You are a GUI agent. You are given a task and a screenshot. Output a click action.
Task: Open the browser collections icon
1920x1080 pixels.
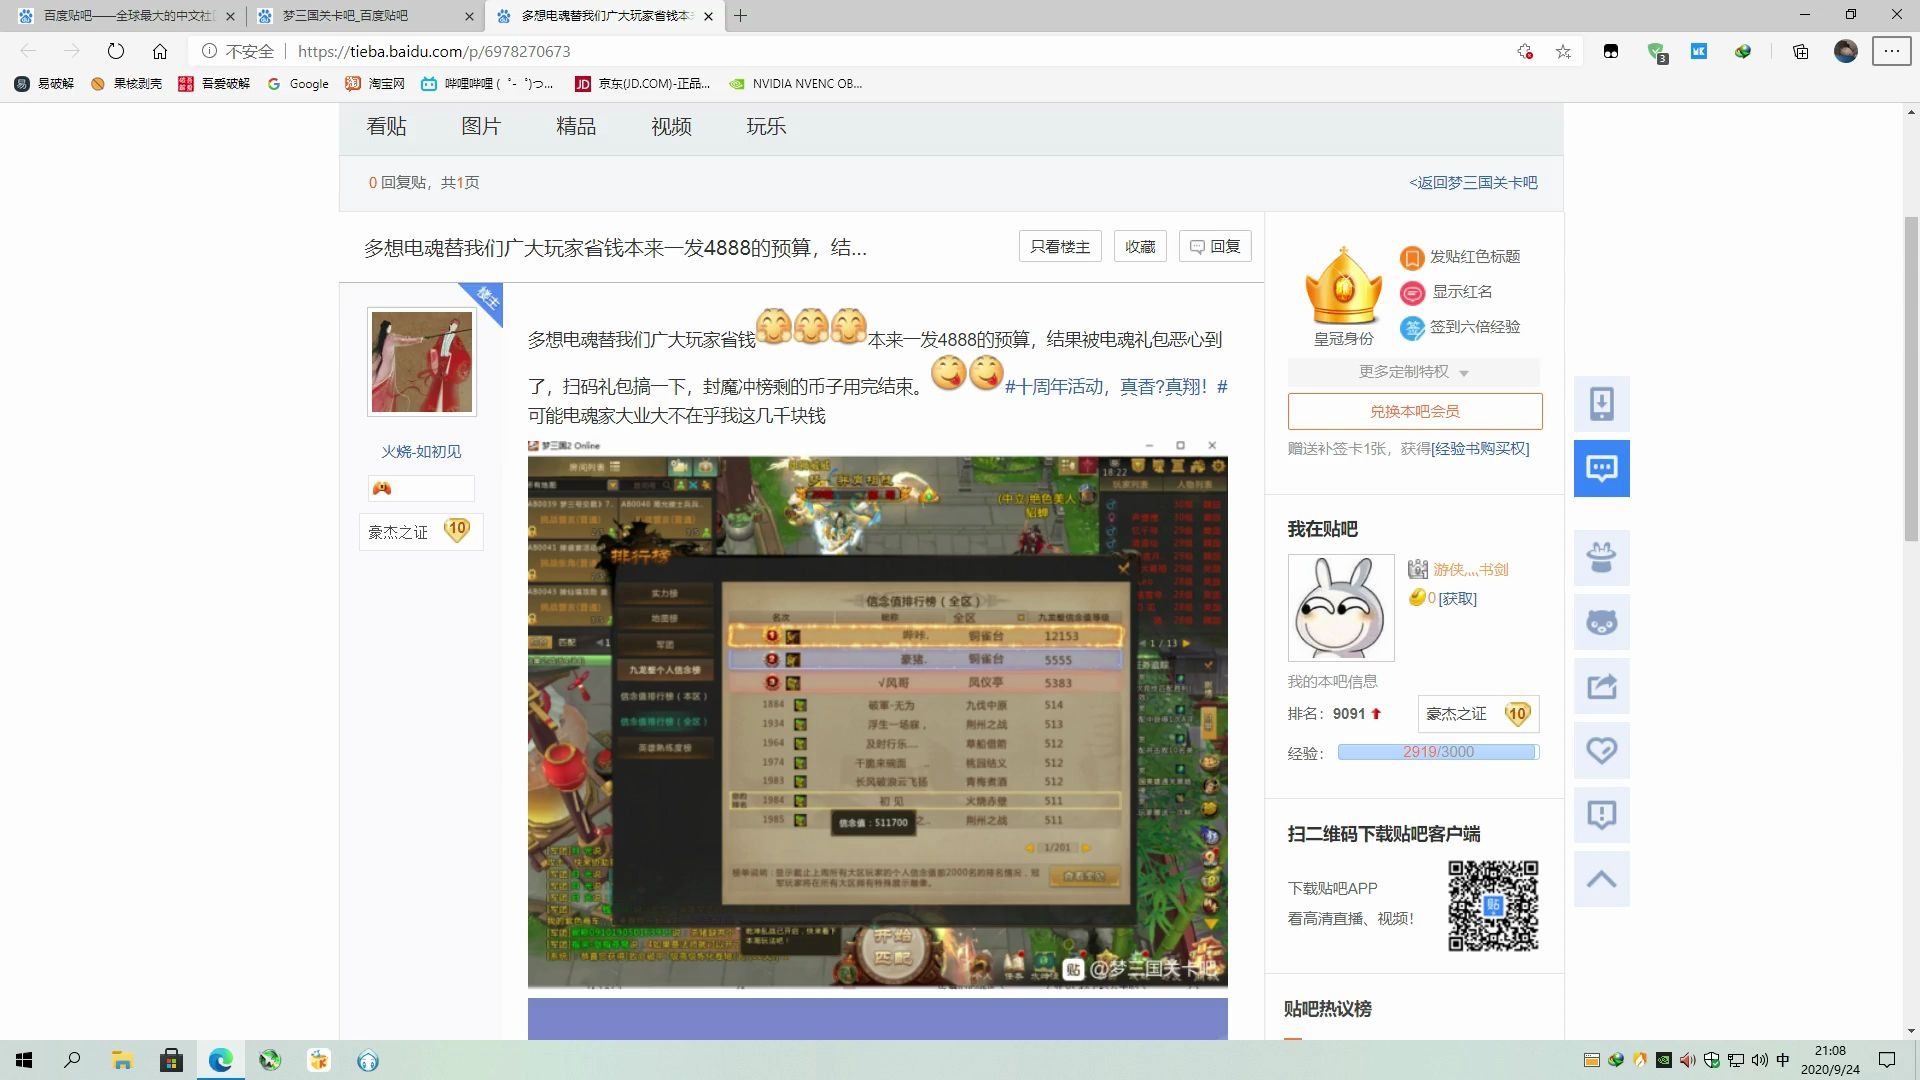pyautogui.click(x=1800, y=51)
